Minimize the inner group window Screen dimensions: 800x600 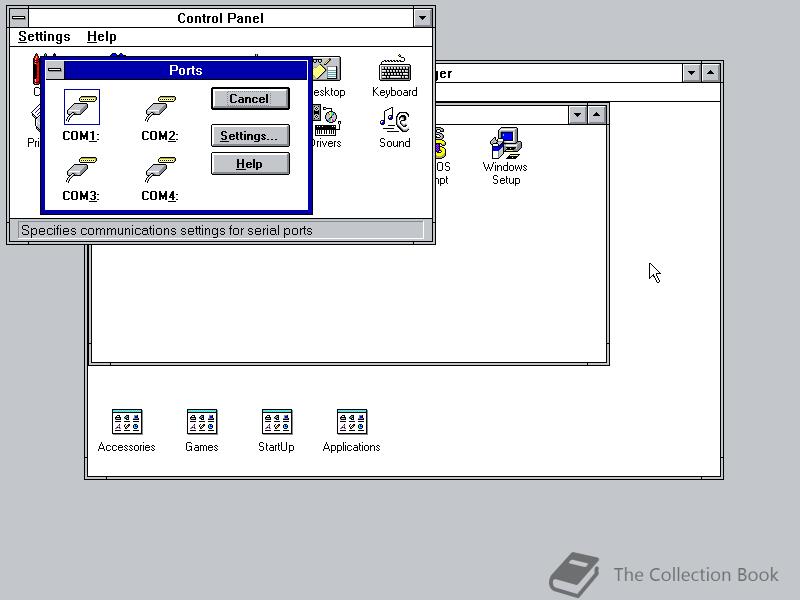point(577,115)
